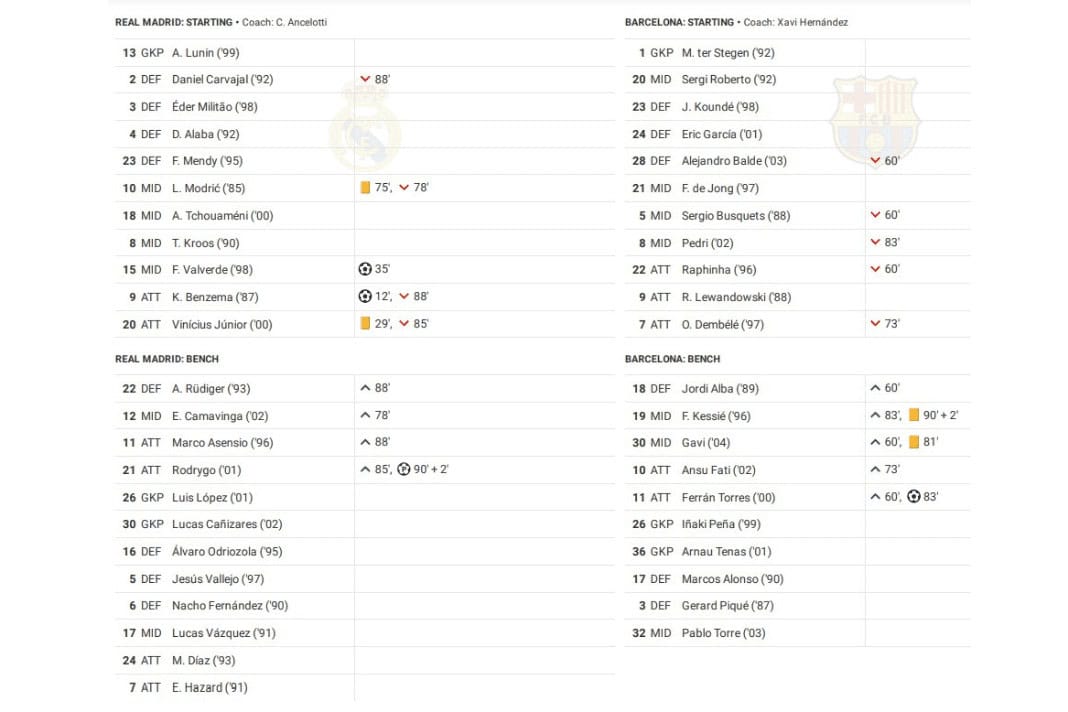
Task: Click the Barcelona: Starting heading
Action: point(679,22)
